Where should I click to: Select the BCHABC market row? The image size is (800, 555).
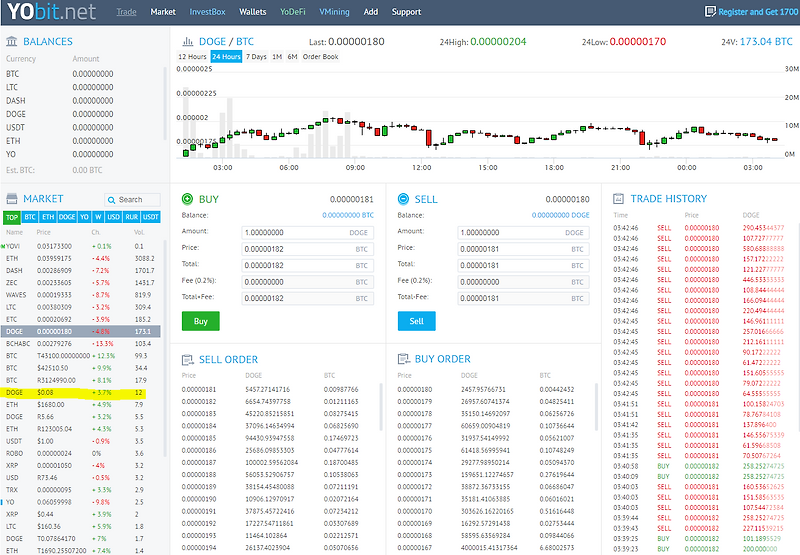point(81,344)
